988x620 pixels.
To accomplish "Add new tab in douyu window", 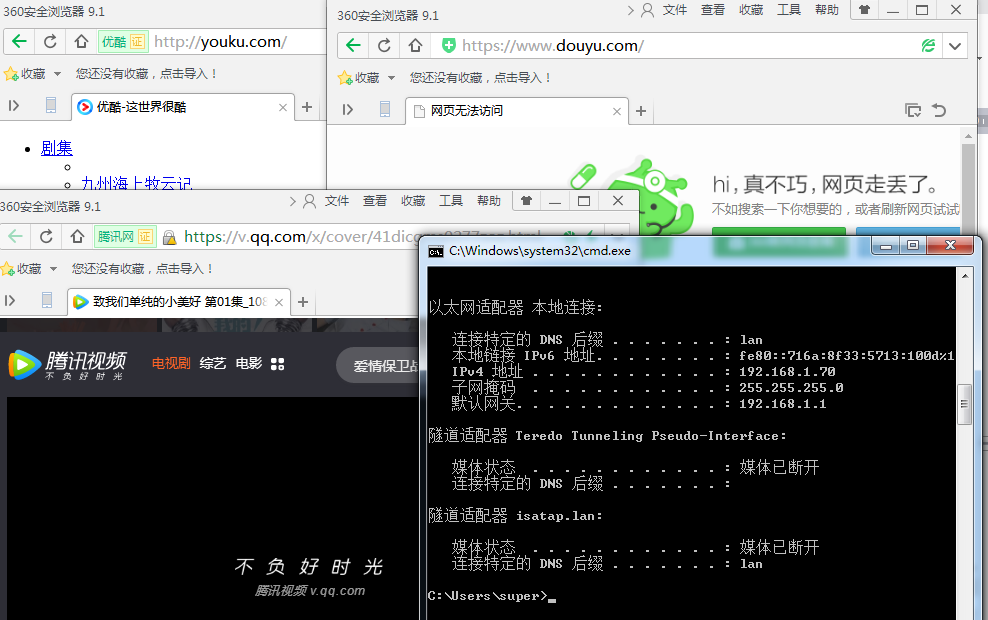I will click(641, 111).
